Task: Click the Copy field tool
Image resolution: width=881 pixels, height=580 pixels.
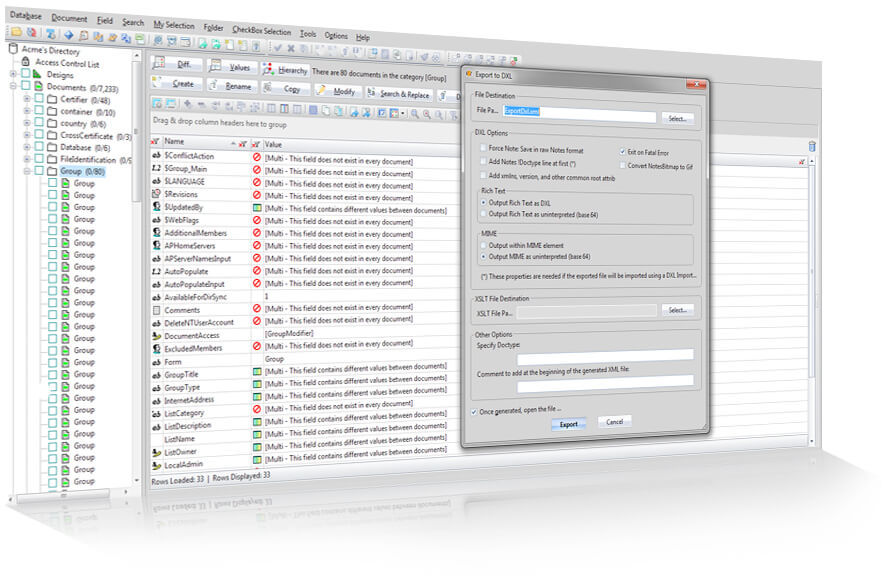Action: click(x=285, y=88)
